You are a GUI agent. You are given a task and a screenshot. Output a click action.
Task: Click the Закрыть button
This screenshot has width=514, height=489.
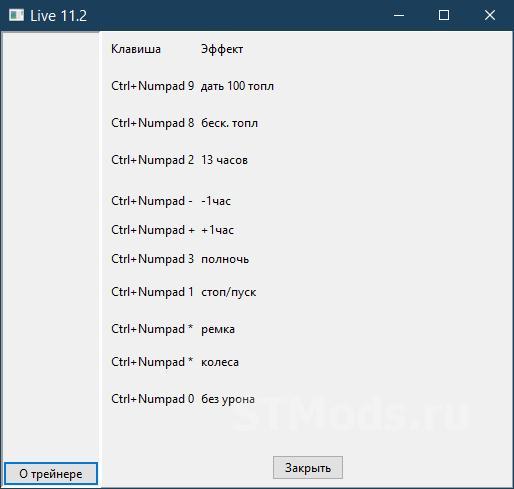click(308, 467)
